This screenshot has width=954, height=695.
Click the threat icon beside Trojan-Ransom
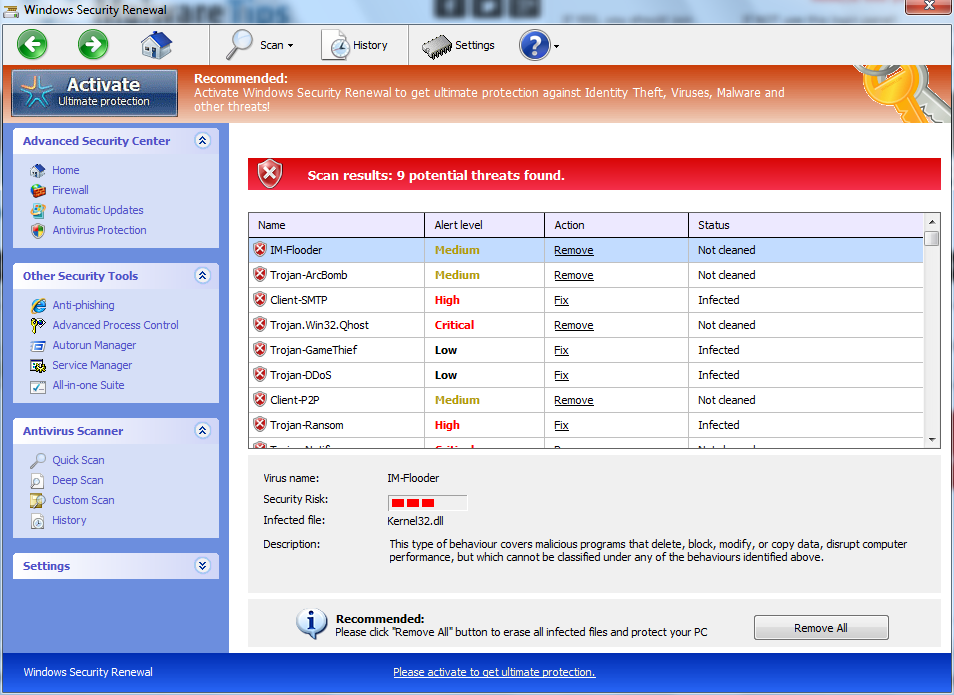point(260,425)
